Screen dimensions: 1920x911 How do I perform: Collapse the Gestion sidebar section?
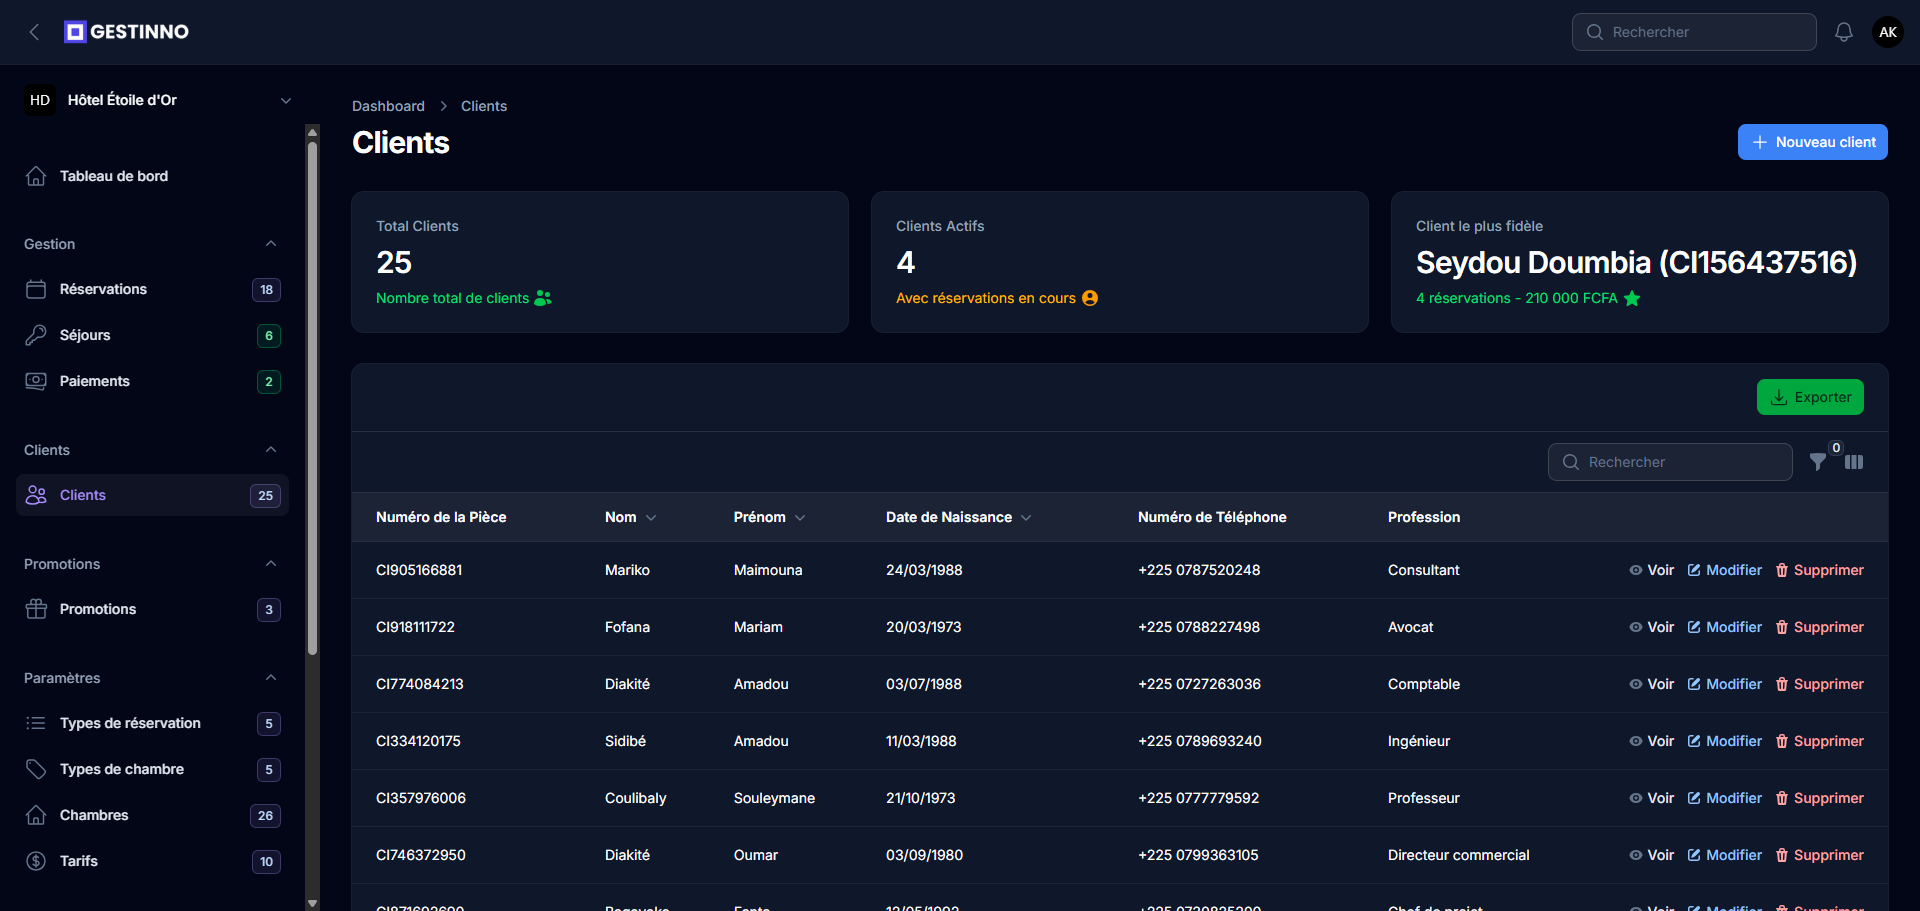pos(271,244)
